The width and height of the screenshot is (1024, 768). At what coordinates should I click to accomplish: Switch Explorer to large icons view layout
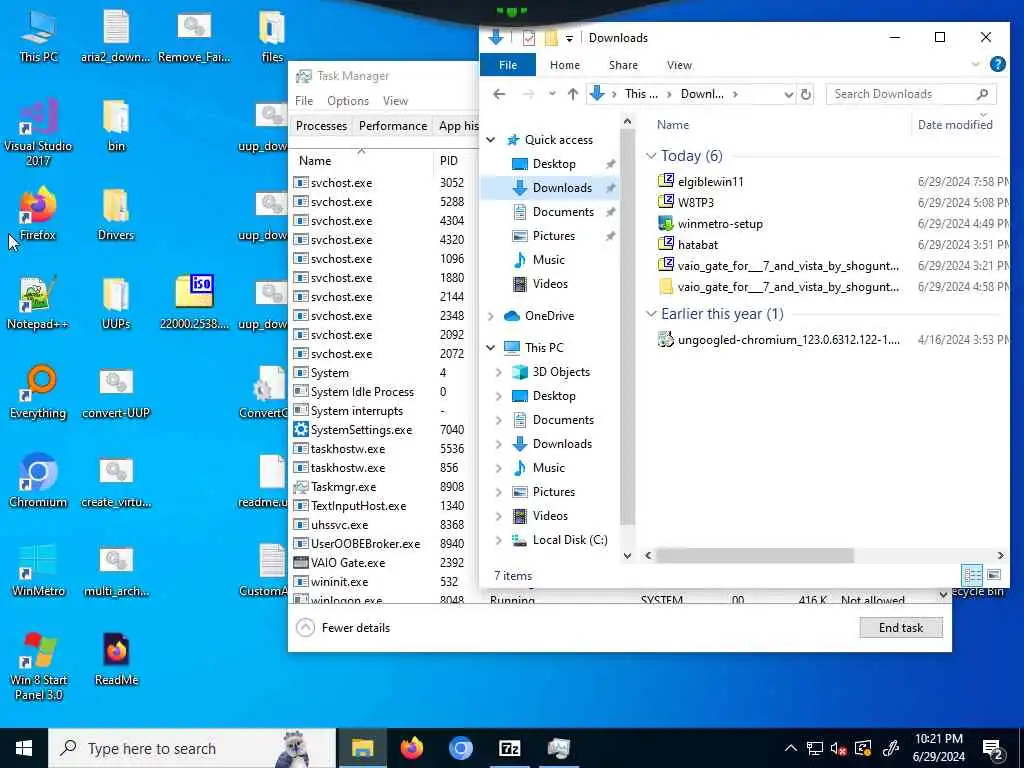click(993, 575)
